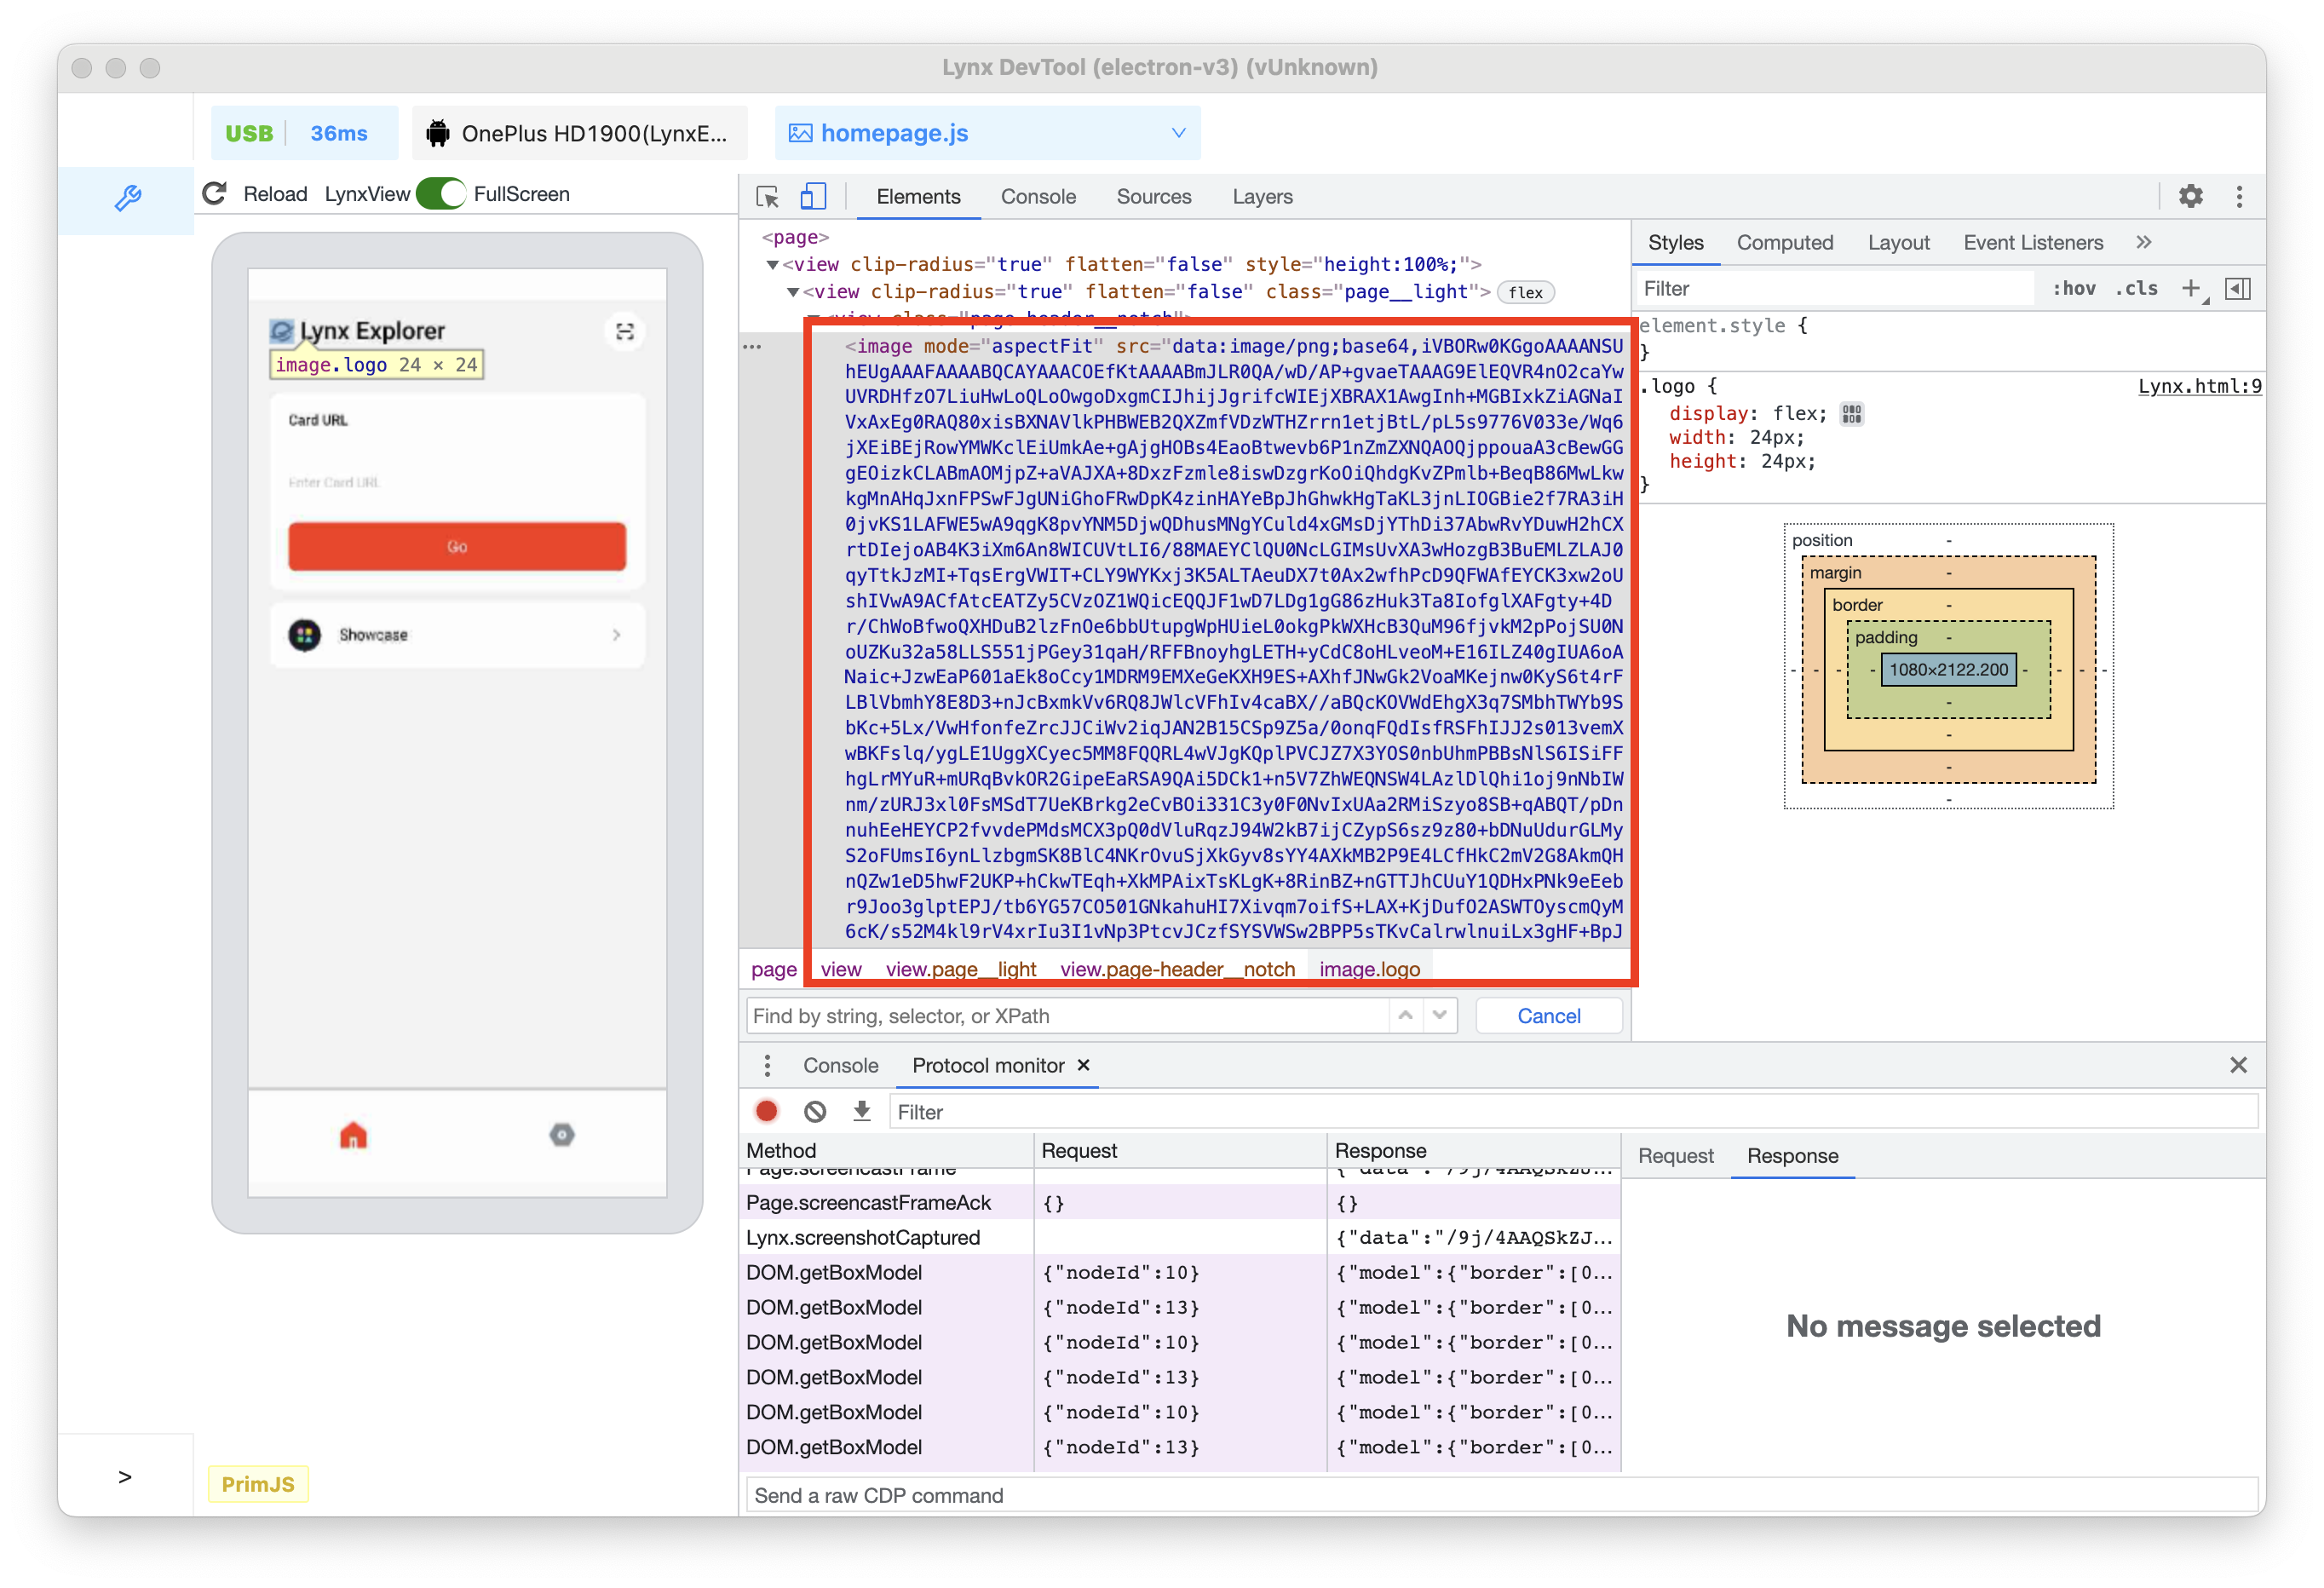Image resolution: width=2324 pixels, height=1588 pixels.
Task: Click the Reload icon button
Action: pos(215,194)
